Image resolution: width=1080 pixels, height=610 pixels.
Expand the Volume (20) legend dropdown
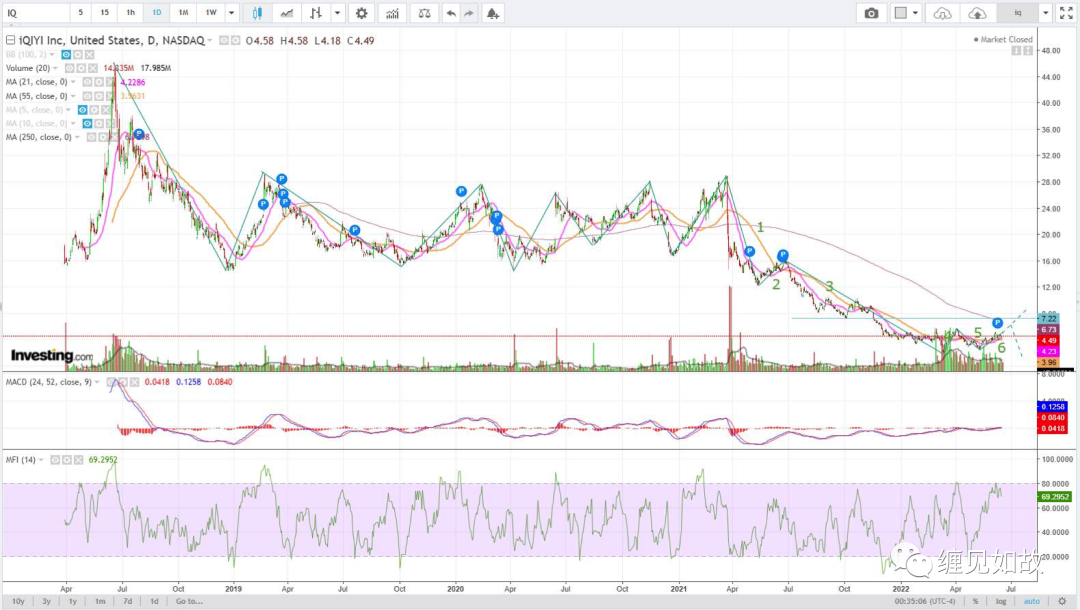coord(55,68)
